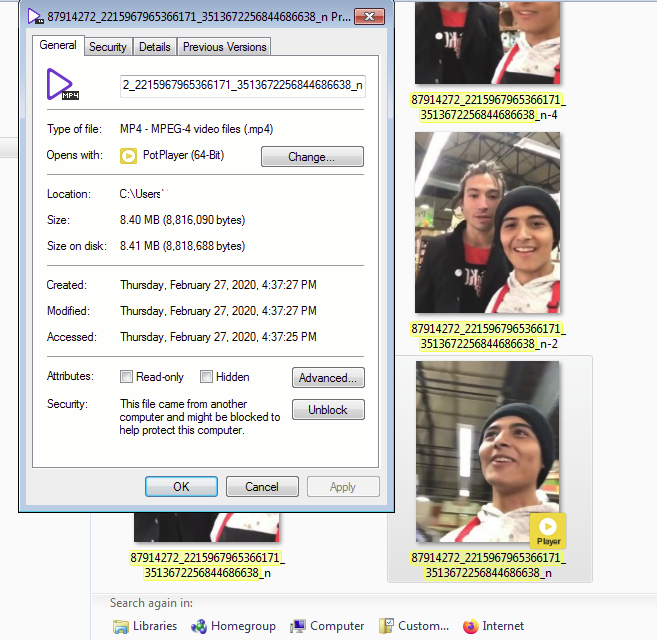Open the Details tab
Image resolution: width=657 pixels, height=640 pixels.
[155, 47]
